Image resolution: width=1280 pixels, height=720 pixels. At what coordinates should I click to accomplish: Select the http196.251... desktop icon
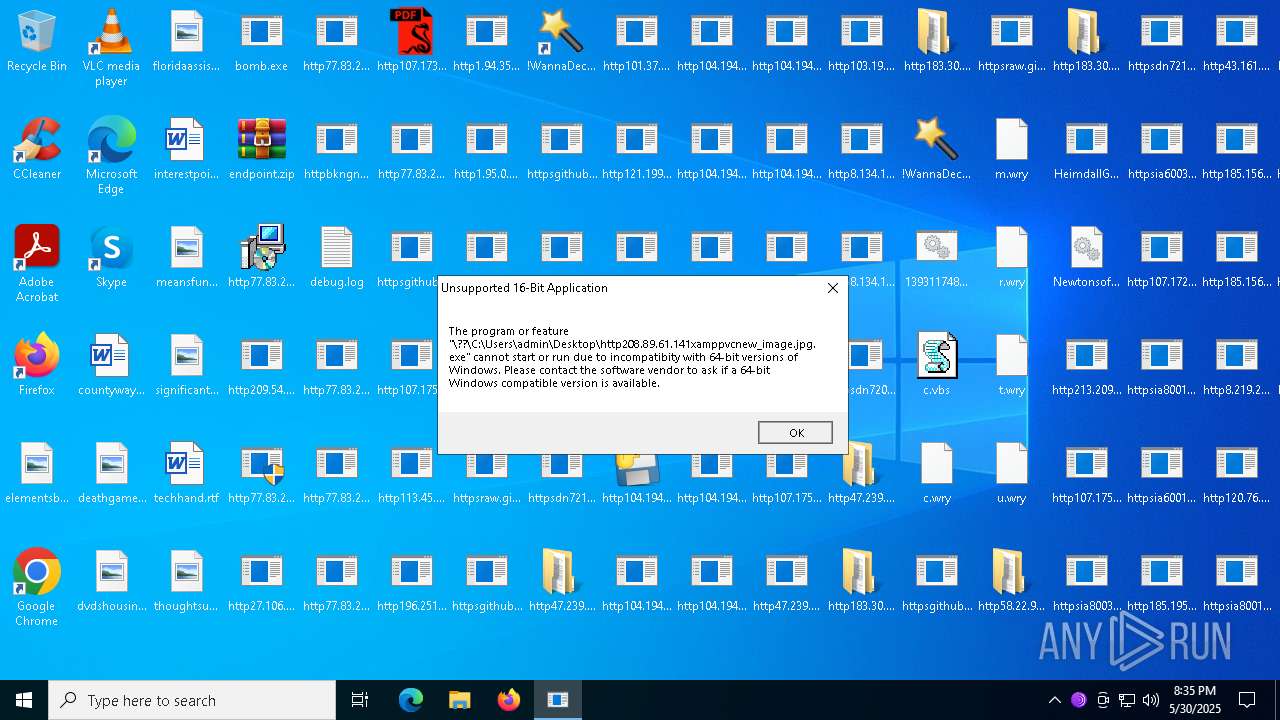(x=411, y=581)
